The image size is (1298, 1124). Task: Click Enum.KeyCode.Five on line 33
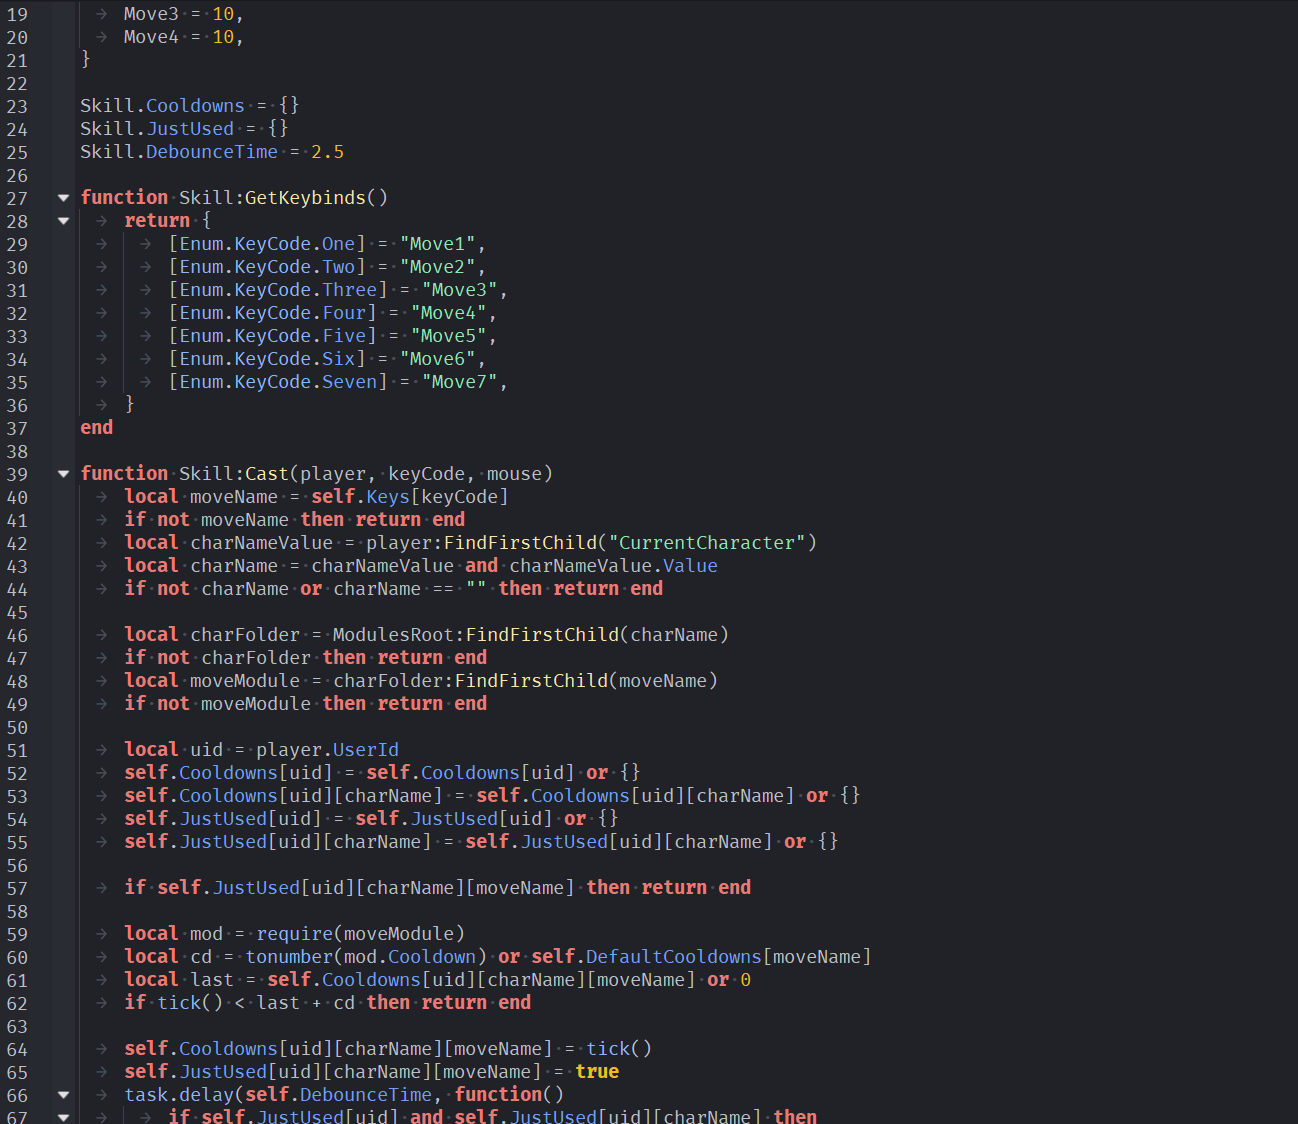pyautogui.click(x=272, y=336)
